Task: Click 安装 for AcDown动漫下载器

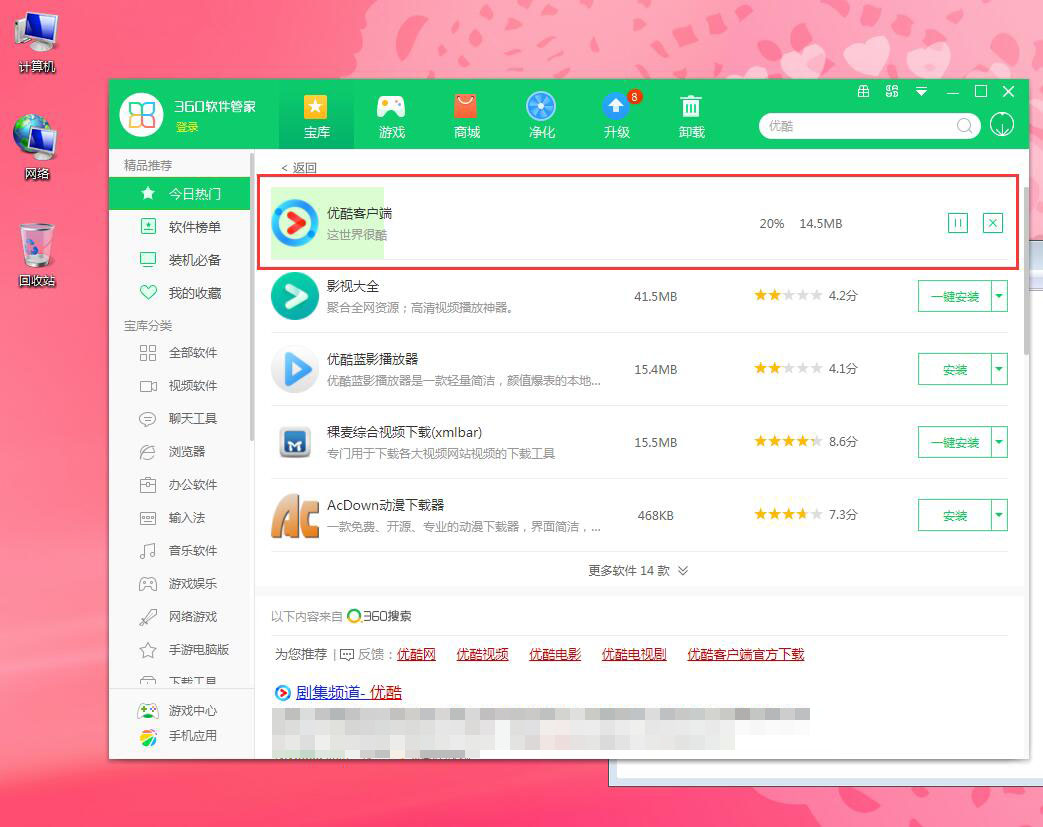Action: point(955,516)
